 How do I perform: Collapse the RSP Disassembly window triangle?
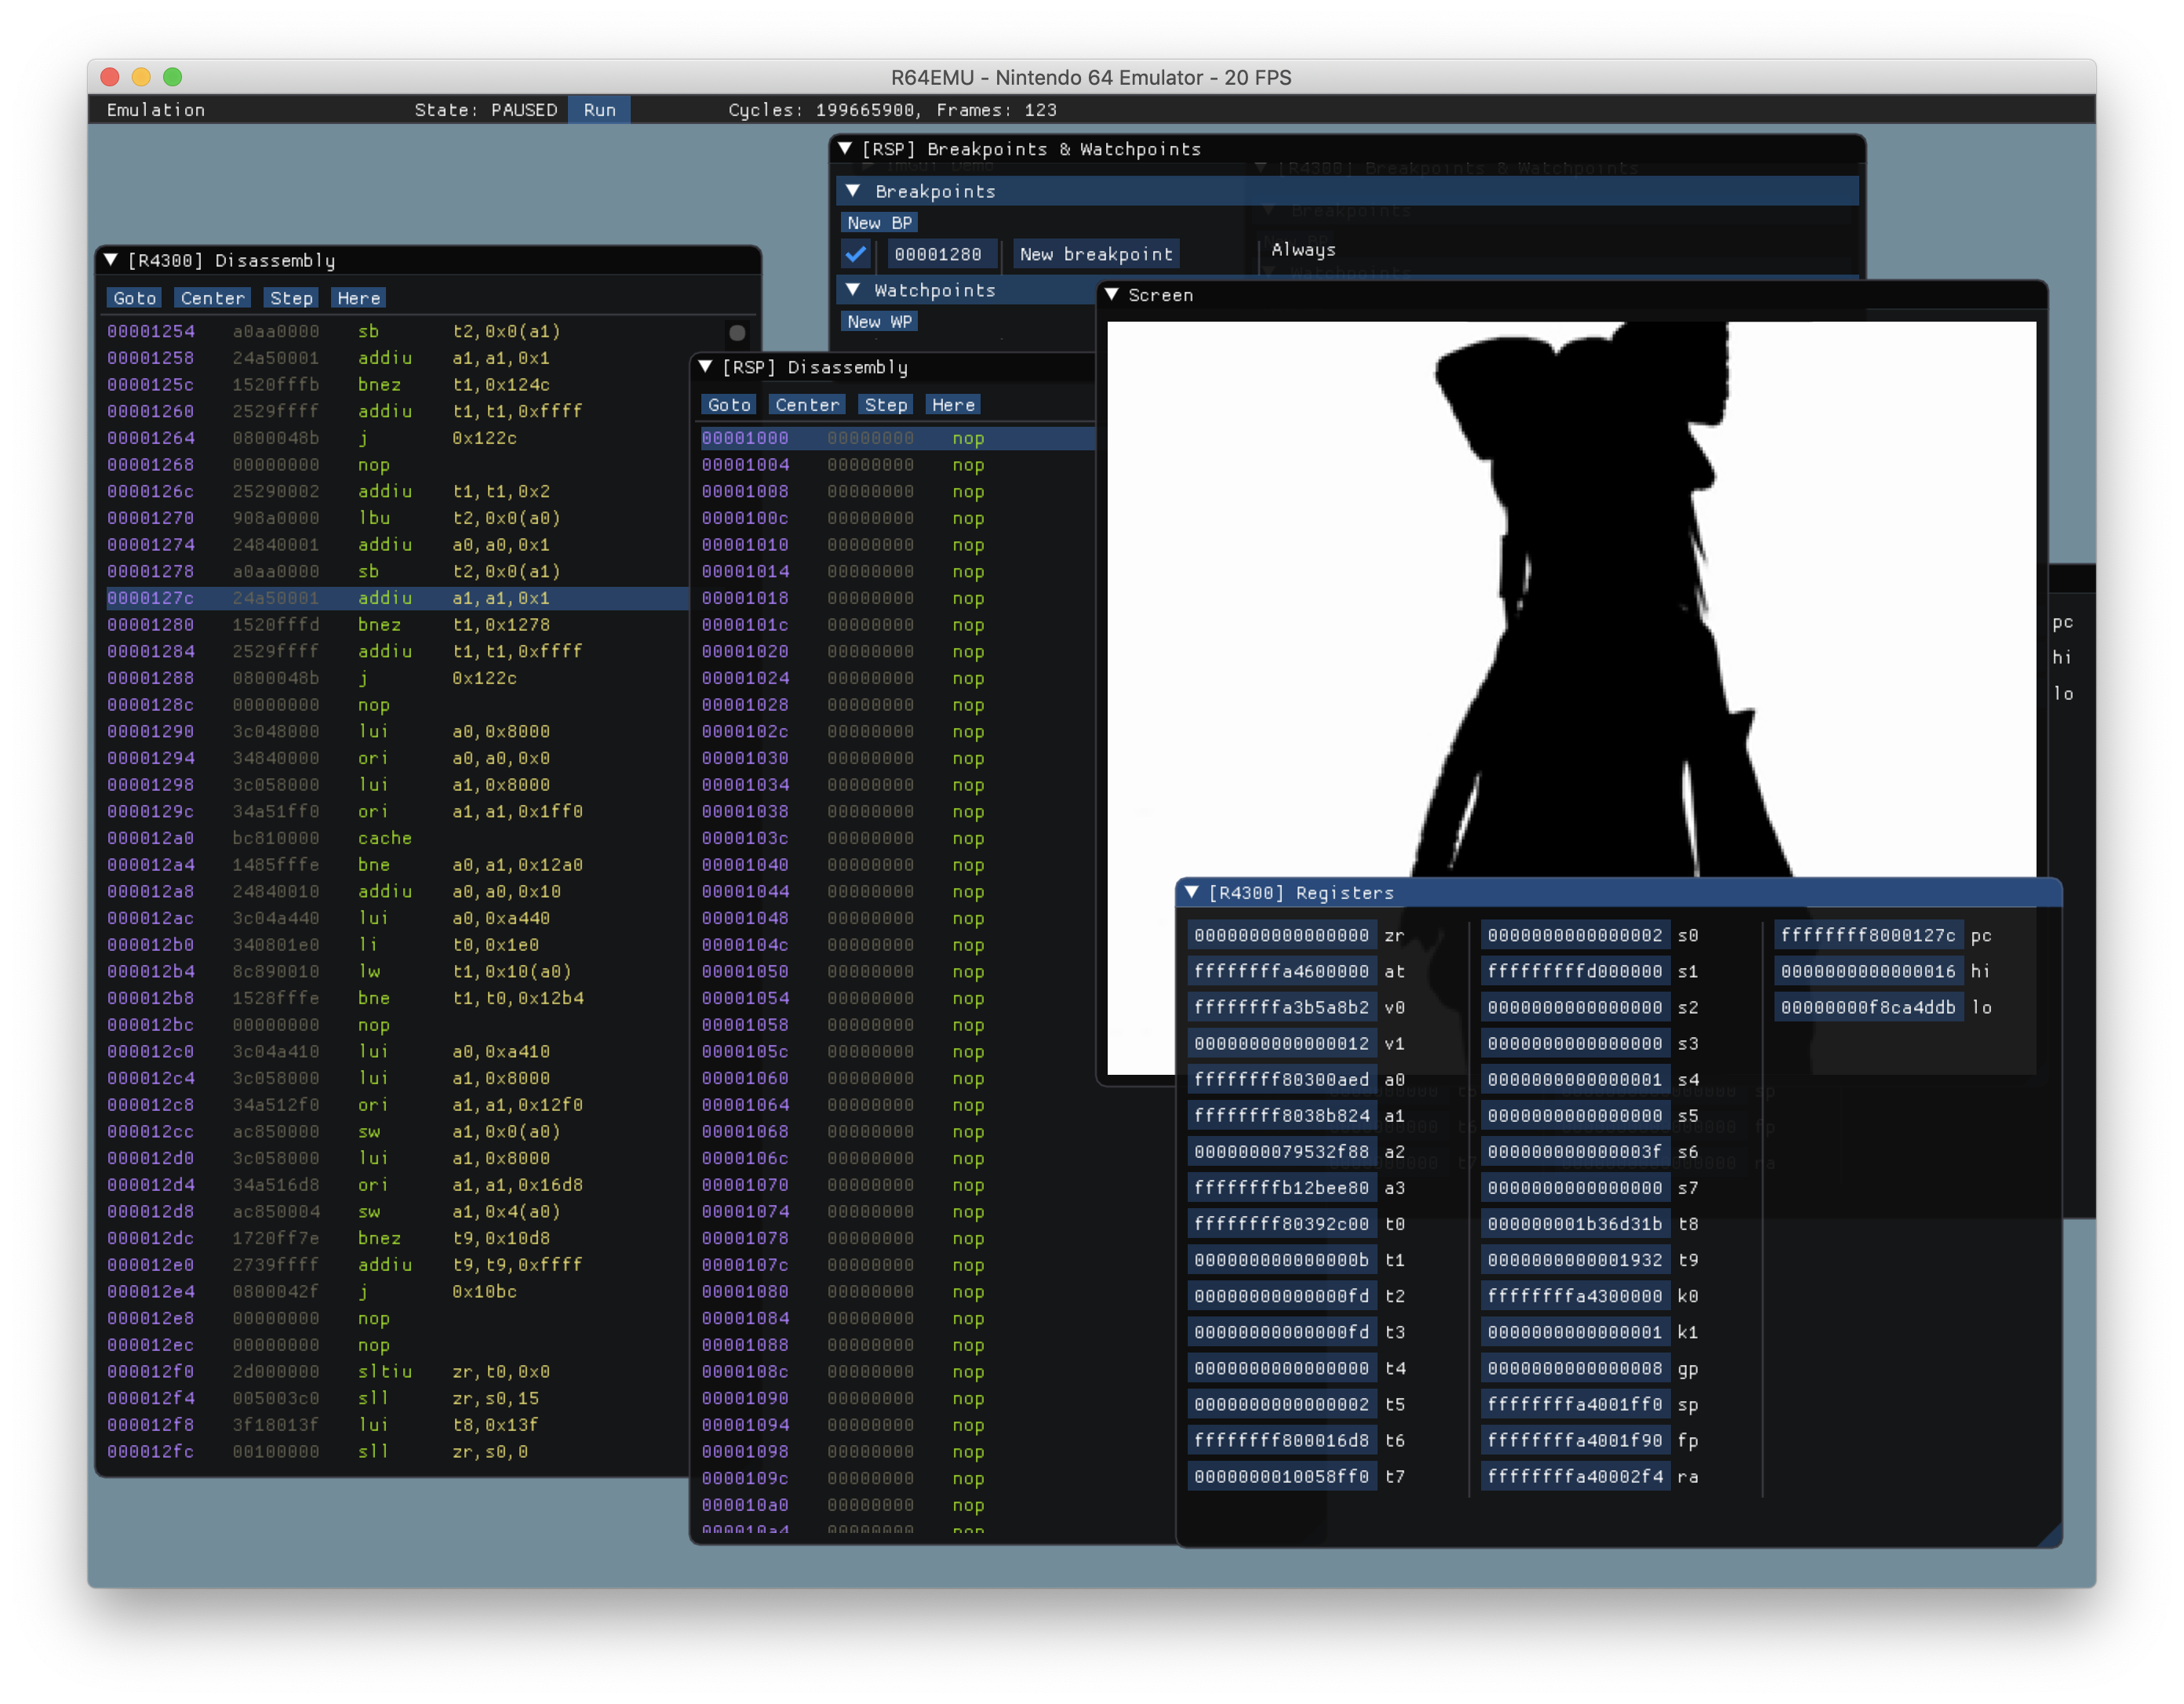tap(705, 367)
